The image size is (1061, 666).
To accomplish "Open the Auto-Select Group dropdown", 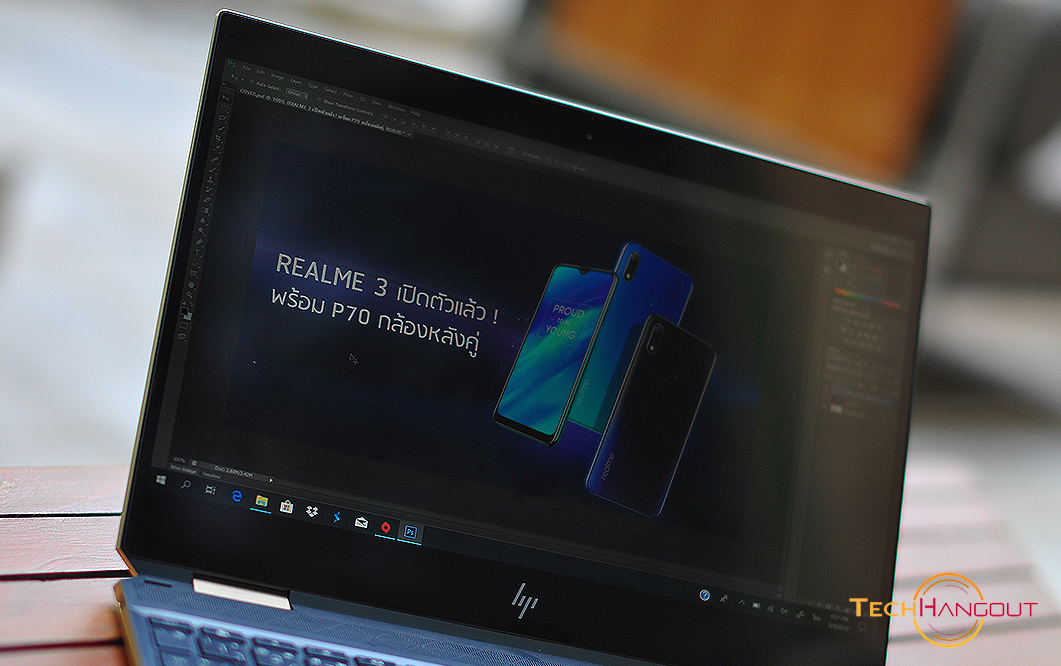I will tap(298, 95).
